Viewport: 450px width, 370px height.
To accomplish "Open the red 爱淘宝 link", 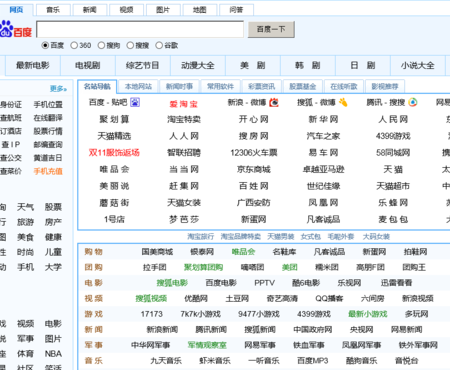I will 184,104.
